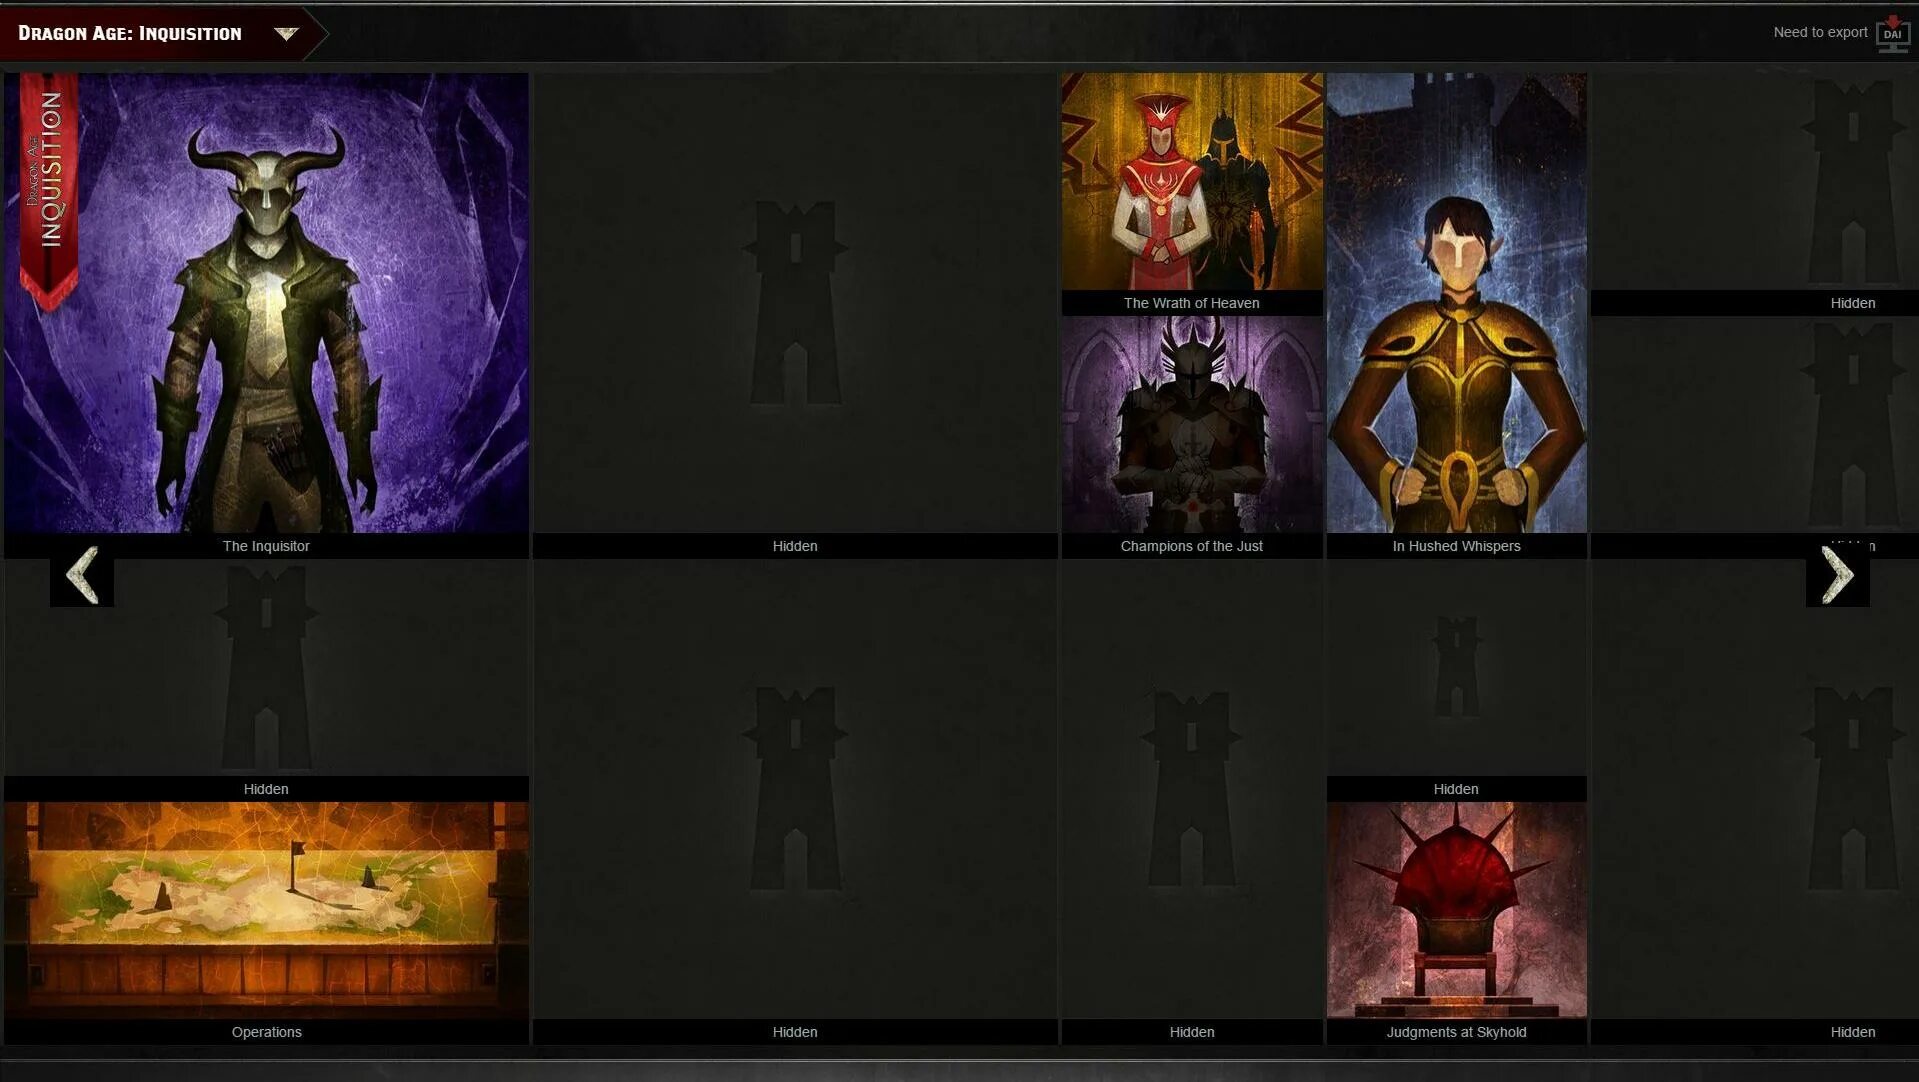Click Judgments at Skyhold caption
The image size is (1919, 1082).
pos(1456,1032)
